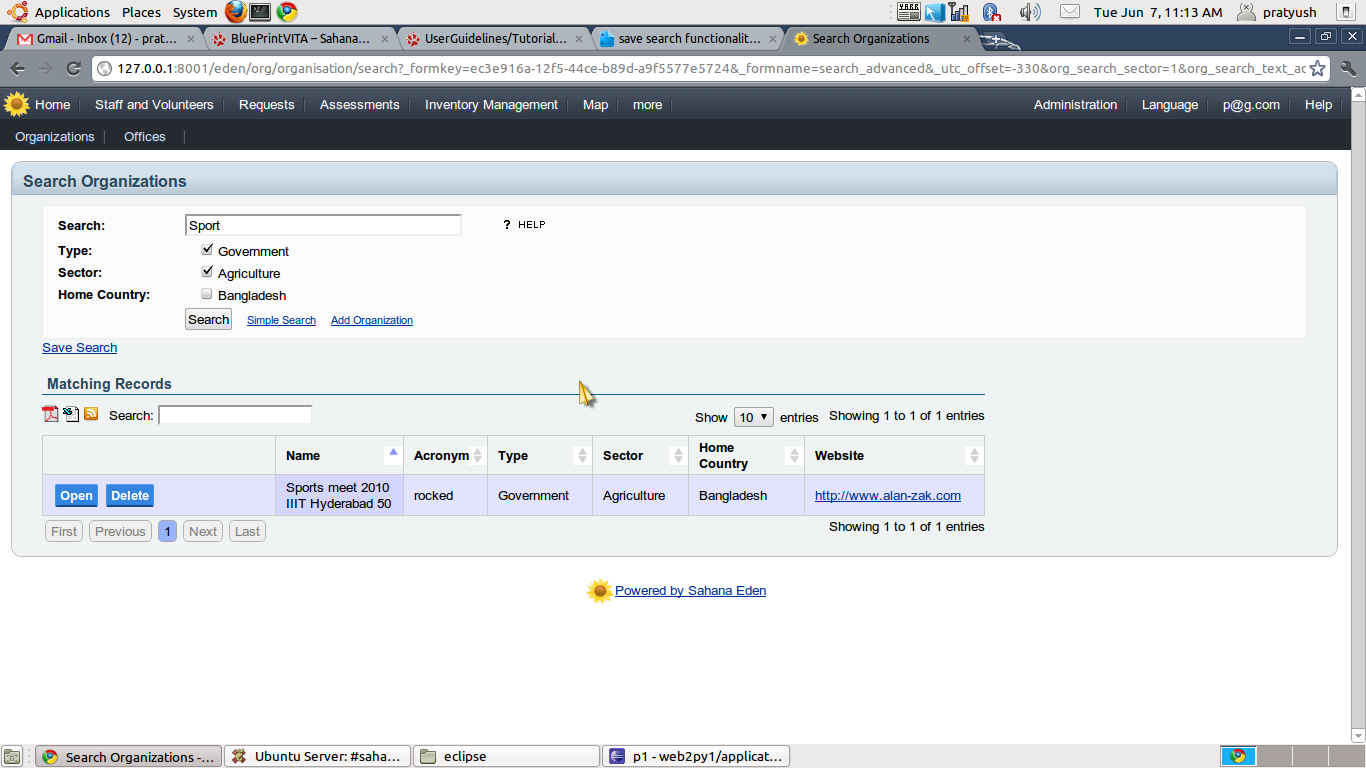
Task: Open the Show entries count dropdown
Action: pos(753,417)
